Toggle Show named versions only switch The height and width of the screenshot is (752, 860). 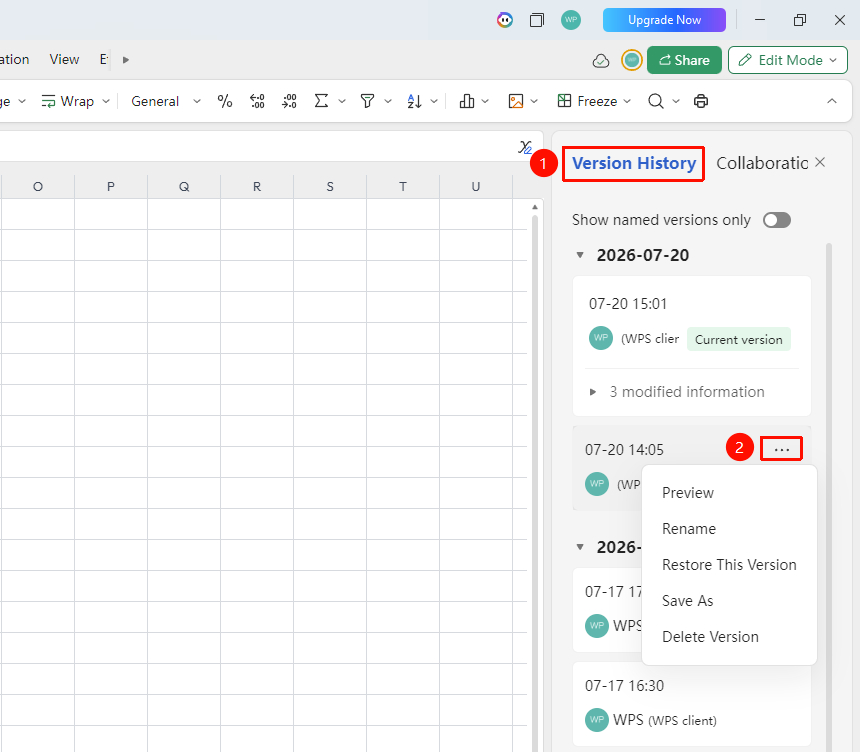pos(777,220)
